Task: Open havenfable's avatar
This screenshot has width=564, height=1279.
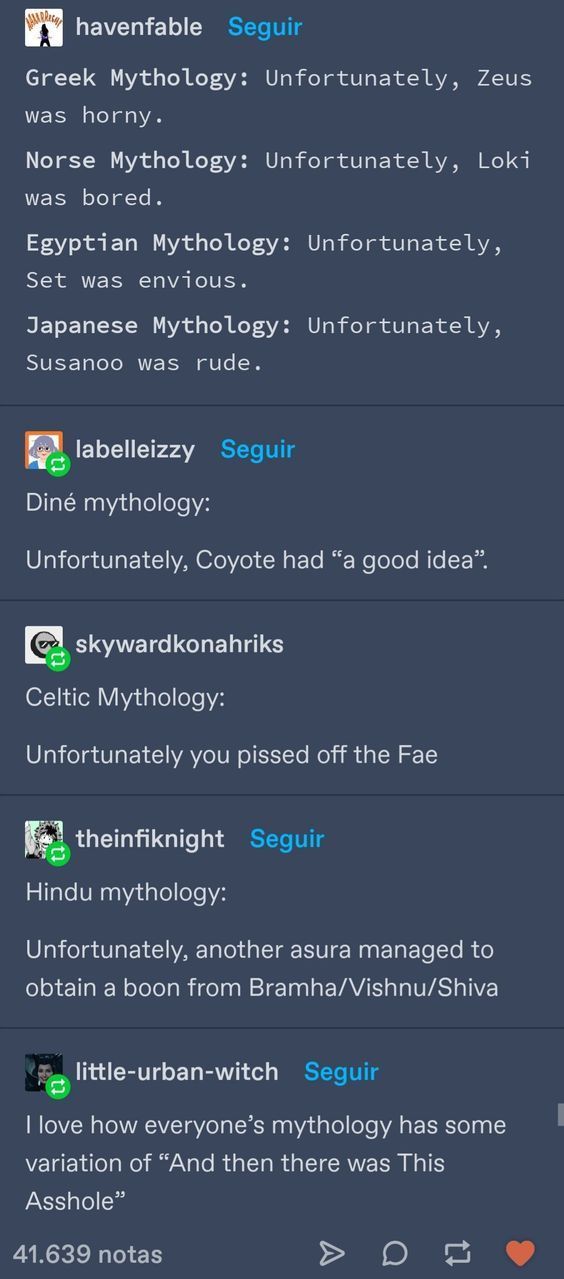Action: 44,28
